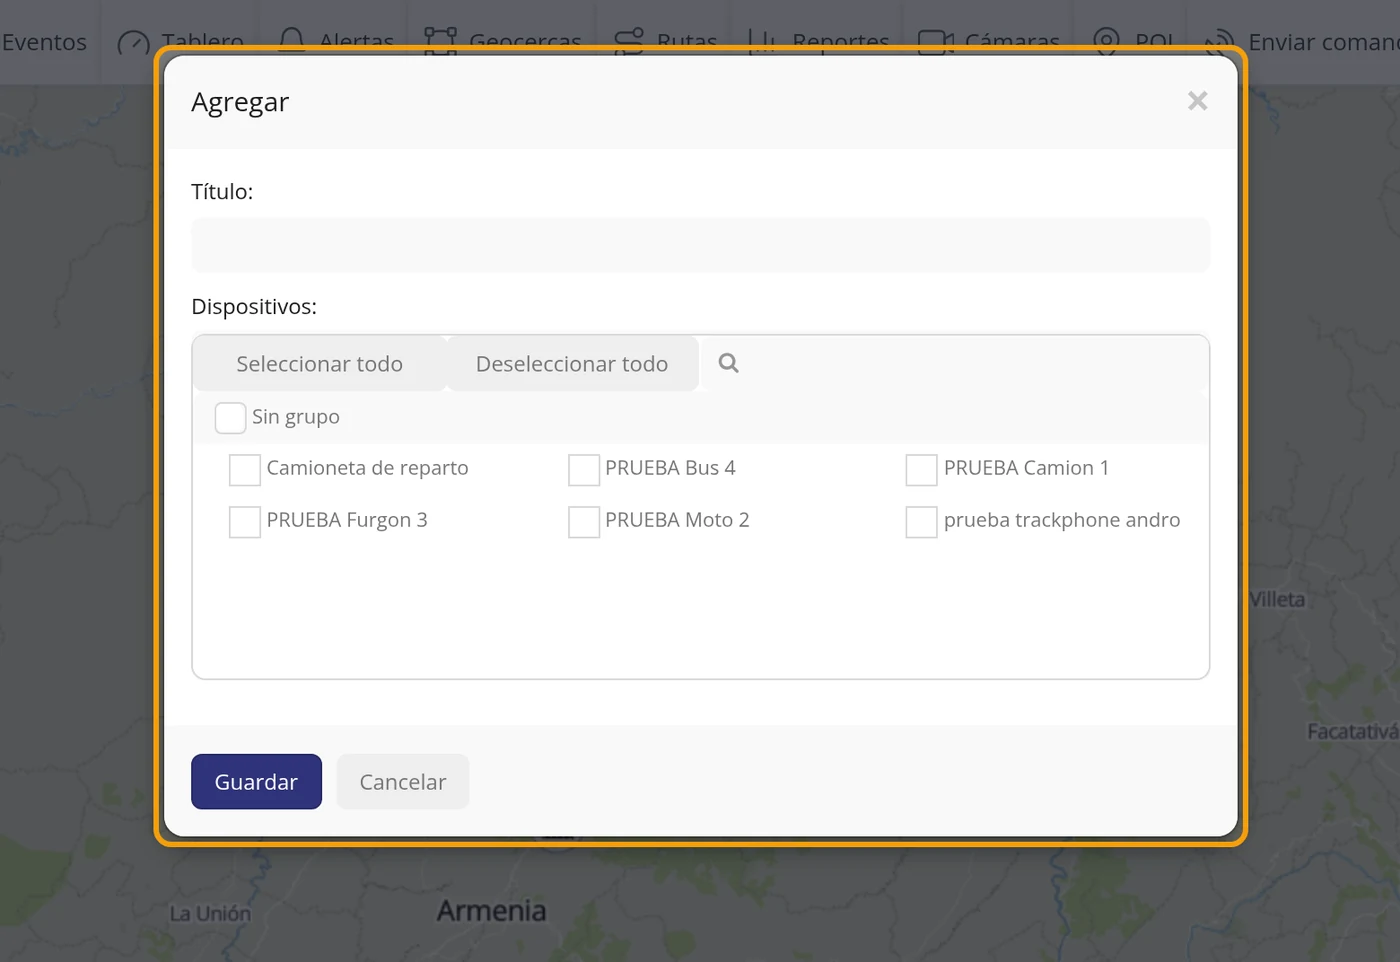Toggle the Sin grupo checkbox
Image resolution: width=1400 pixels, height=962 pixels.
[x=230, y=417]
